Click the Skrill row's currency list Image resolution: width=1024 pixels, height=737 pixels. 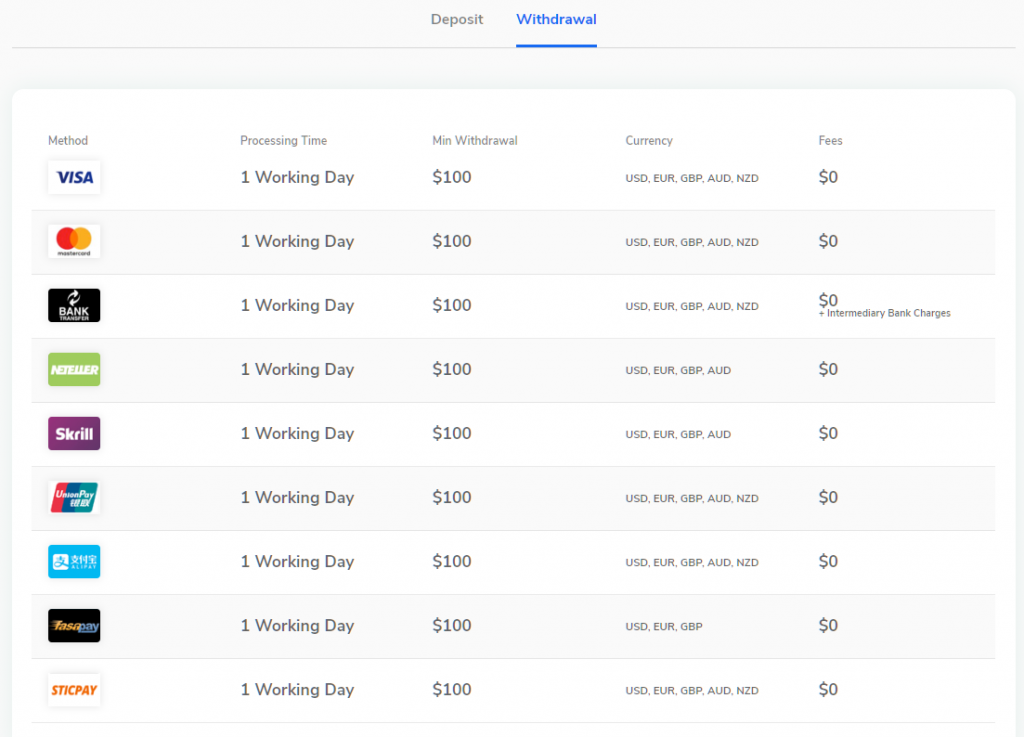pos(678,434)
